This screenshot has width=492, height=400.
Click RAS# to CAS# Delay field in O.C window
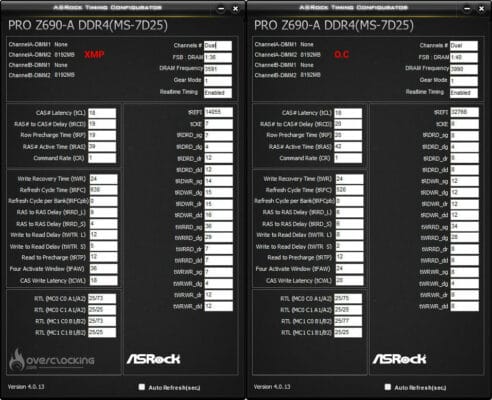pos(348,124)
